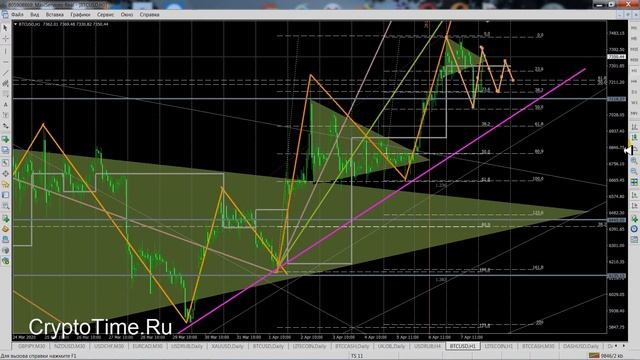640x360 pixels.
Task: Open the Вставка menu
Action: 55,15
